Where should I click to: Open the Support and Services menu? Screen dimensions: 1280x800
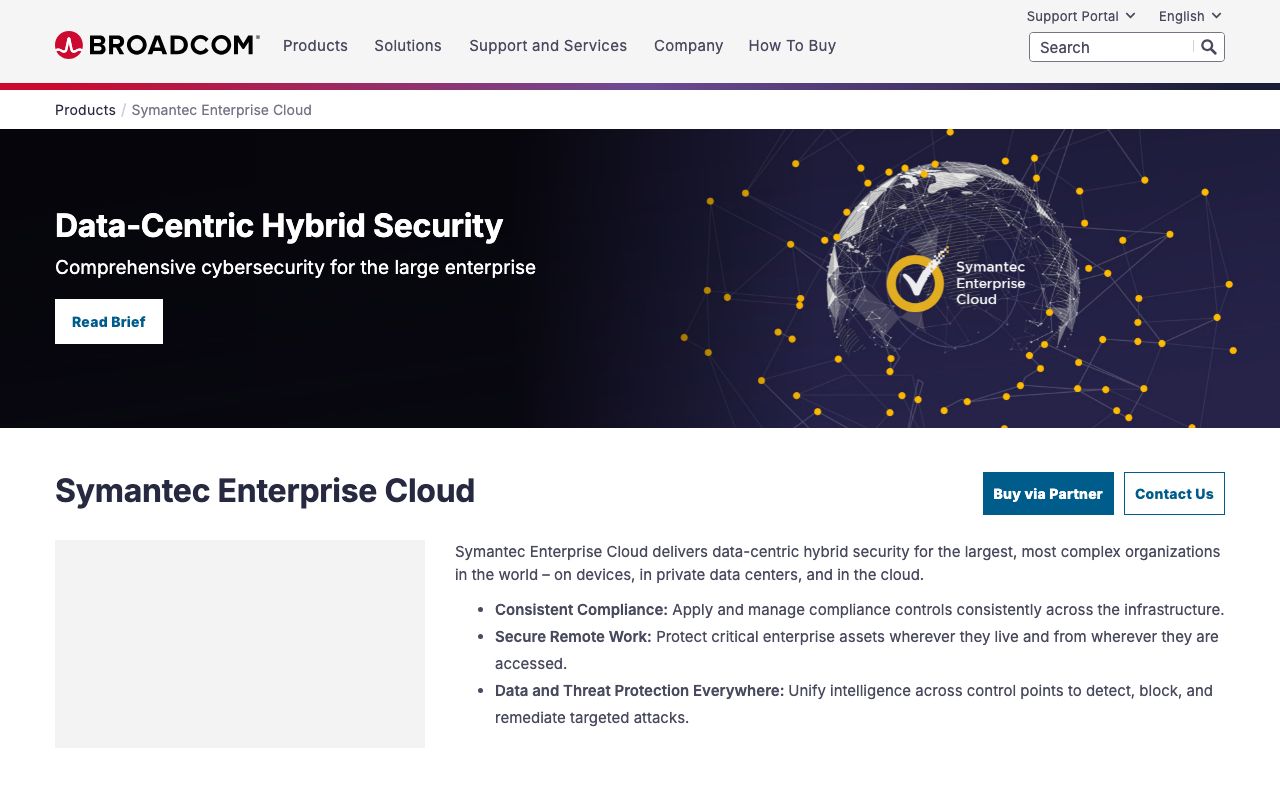coord(548,46)
